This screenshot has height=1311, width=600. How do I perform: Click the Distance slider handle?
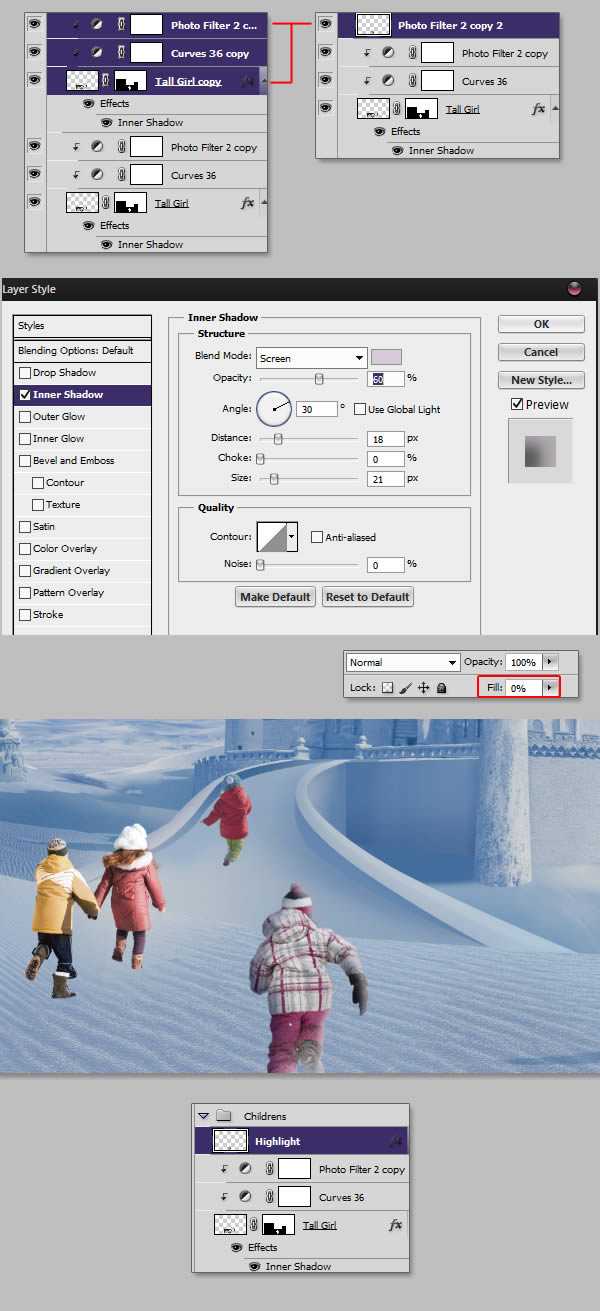[279, 439]
